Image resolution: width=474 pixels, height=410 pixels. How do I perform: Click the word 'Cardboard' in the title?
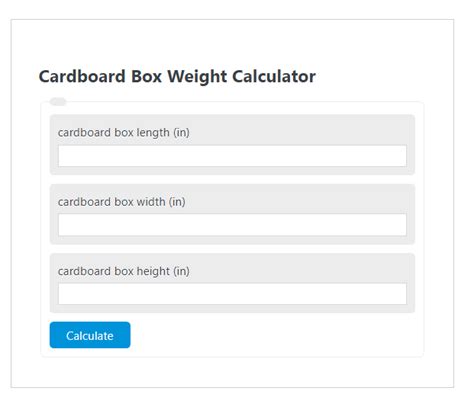coord(82,76)
